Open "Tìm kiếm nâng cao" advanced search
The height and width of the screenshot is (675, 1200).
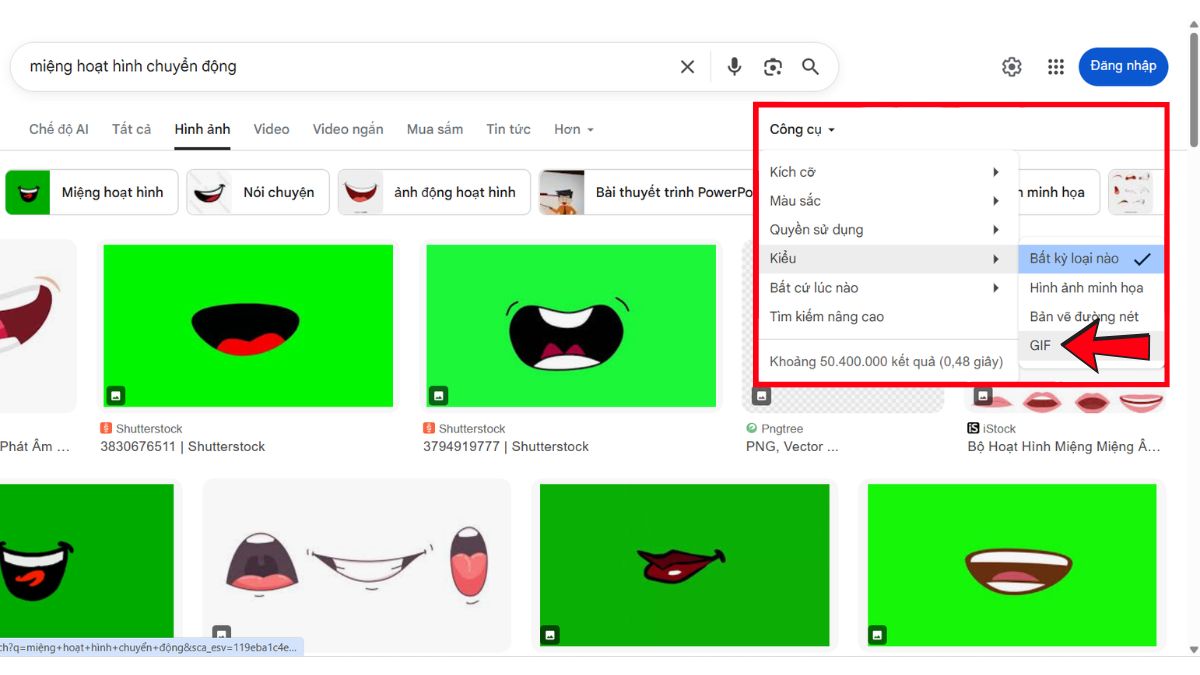826,317
